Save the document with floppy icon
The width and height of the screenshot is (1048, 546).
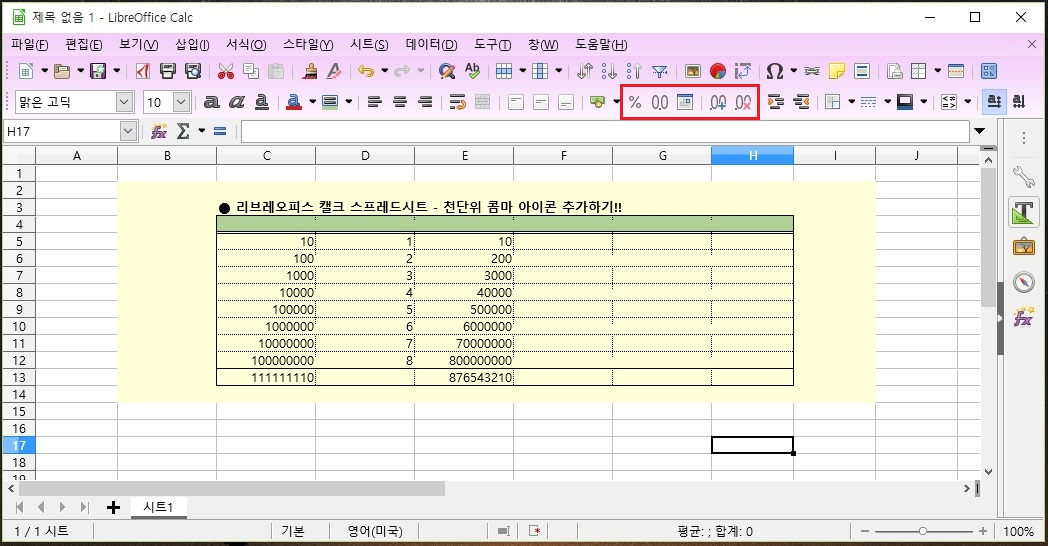98,71
